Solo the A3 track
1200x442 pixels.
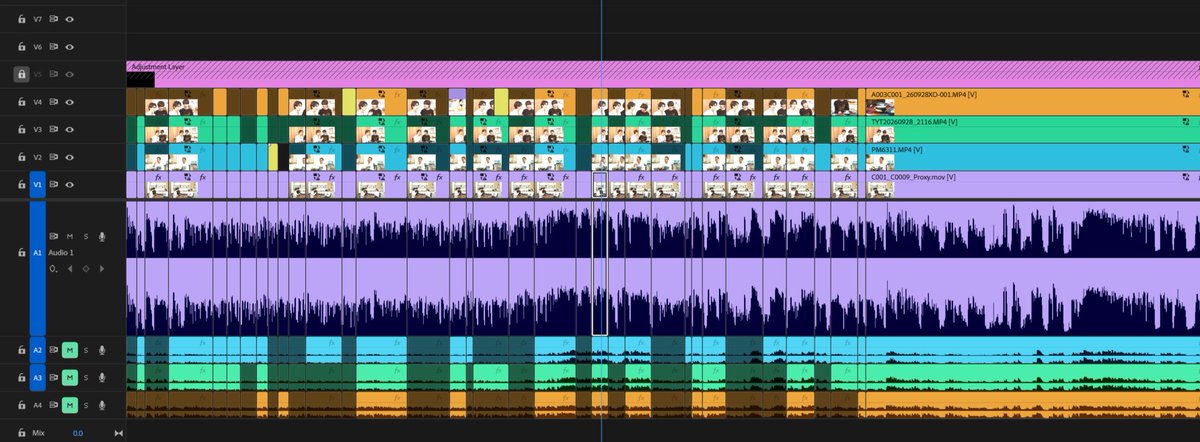(86, 378)
